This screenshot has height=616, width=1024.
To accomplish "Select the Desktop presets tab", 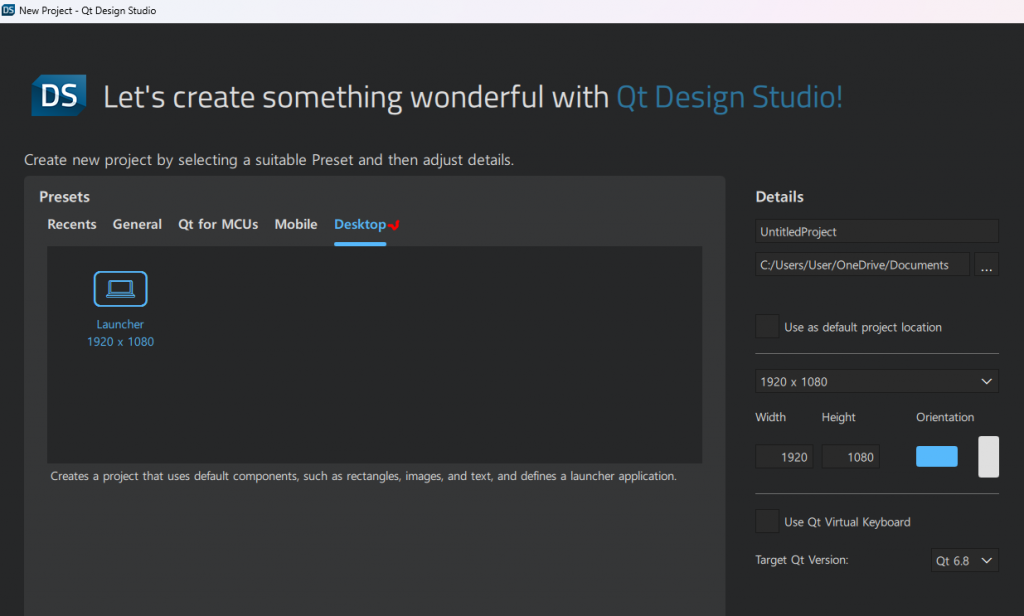I will (x=360, y=225).
